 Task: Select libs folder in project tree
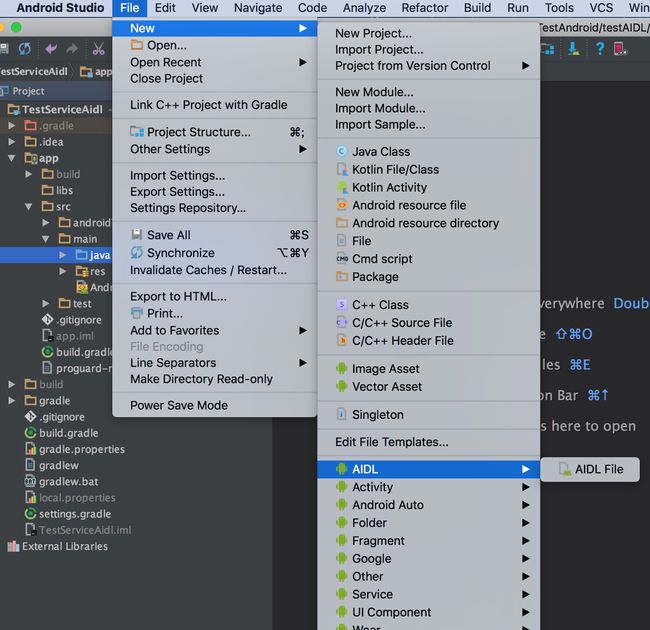coord(57,190)
